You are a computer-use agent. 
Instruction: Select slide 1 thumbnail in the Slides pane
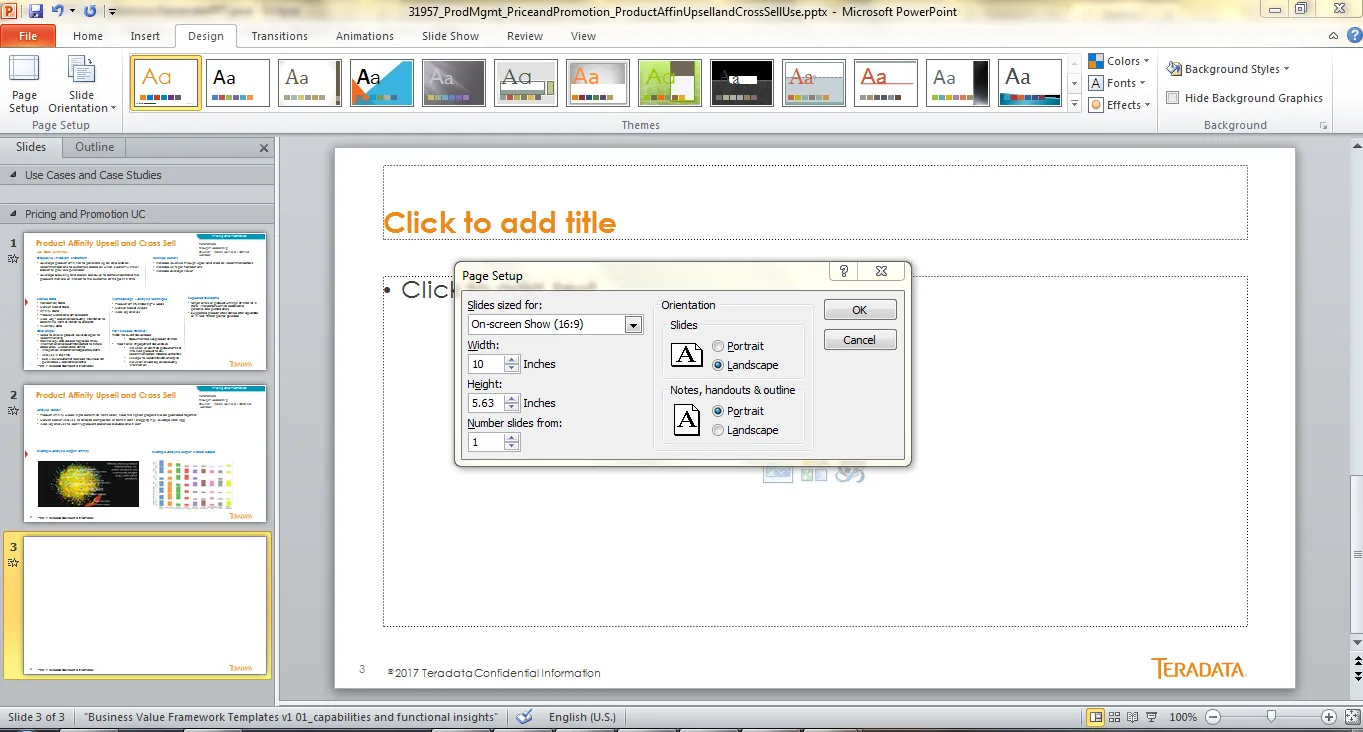[x=145, y=301]
